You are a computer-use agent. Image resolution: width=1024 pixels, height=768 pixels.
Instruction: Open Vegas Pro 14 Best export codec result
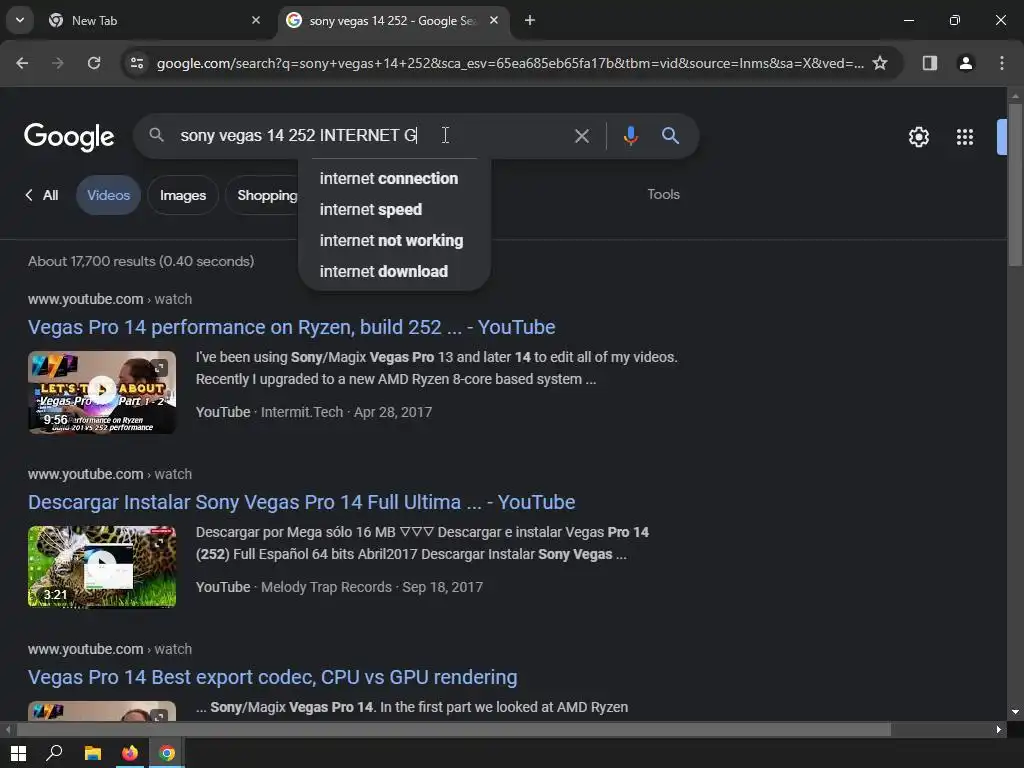click(x=272, y=677)
